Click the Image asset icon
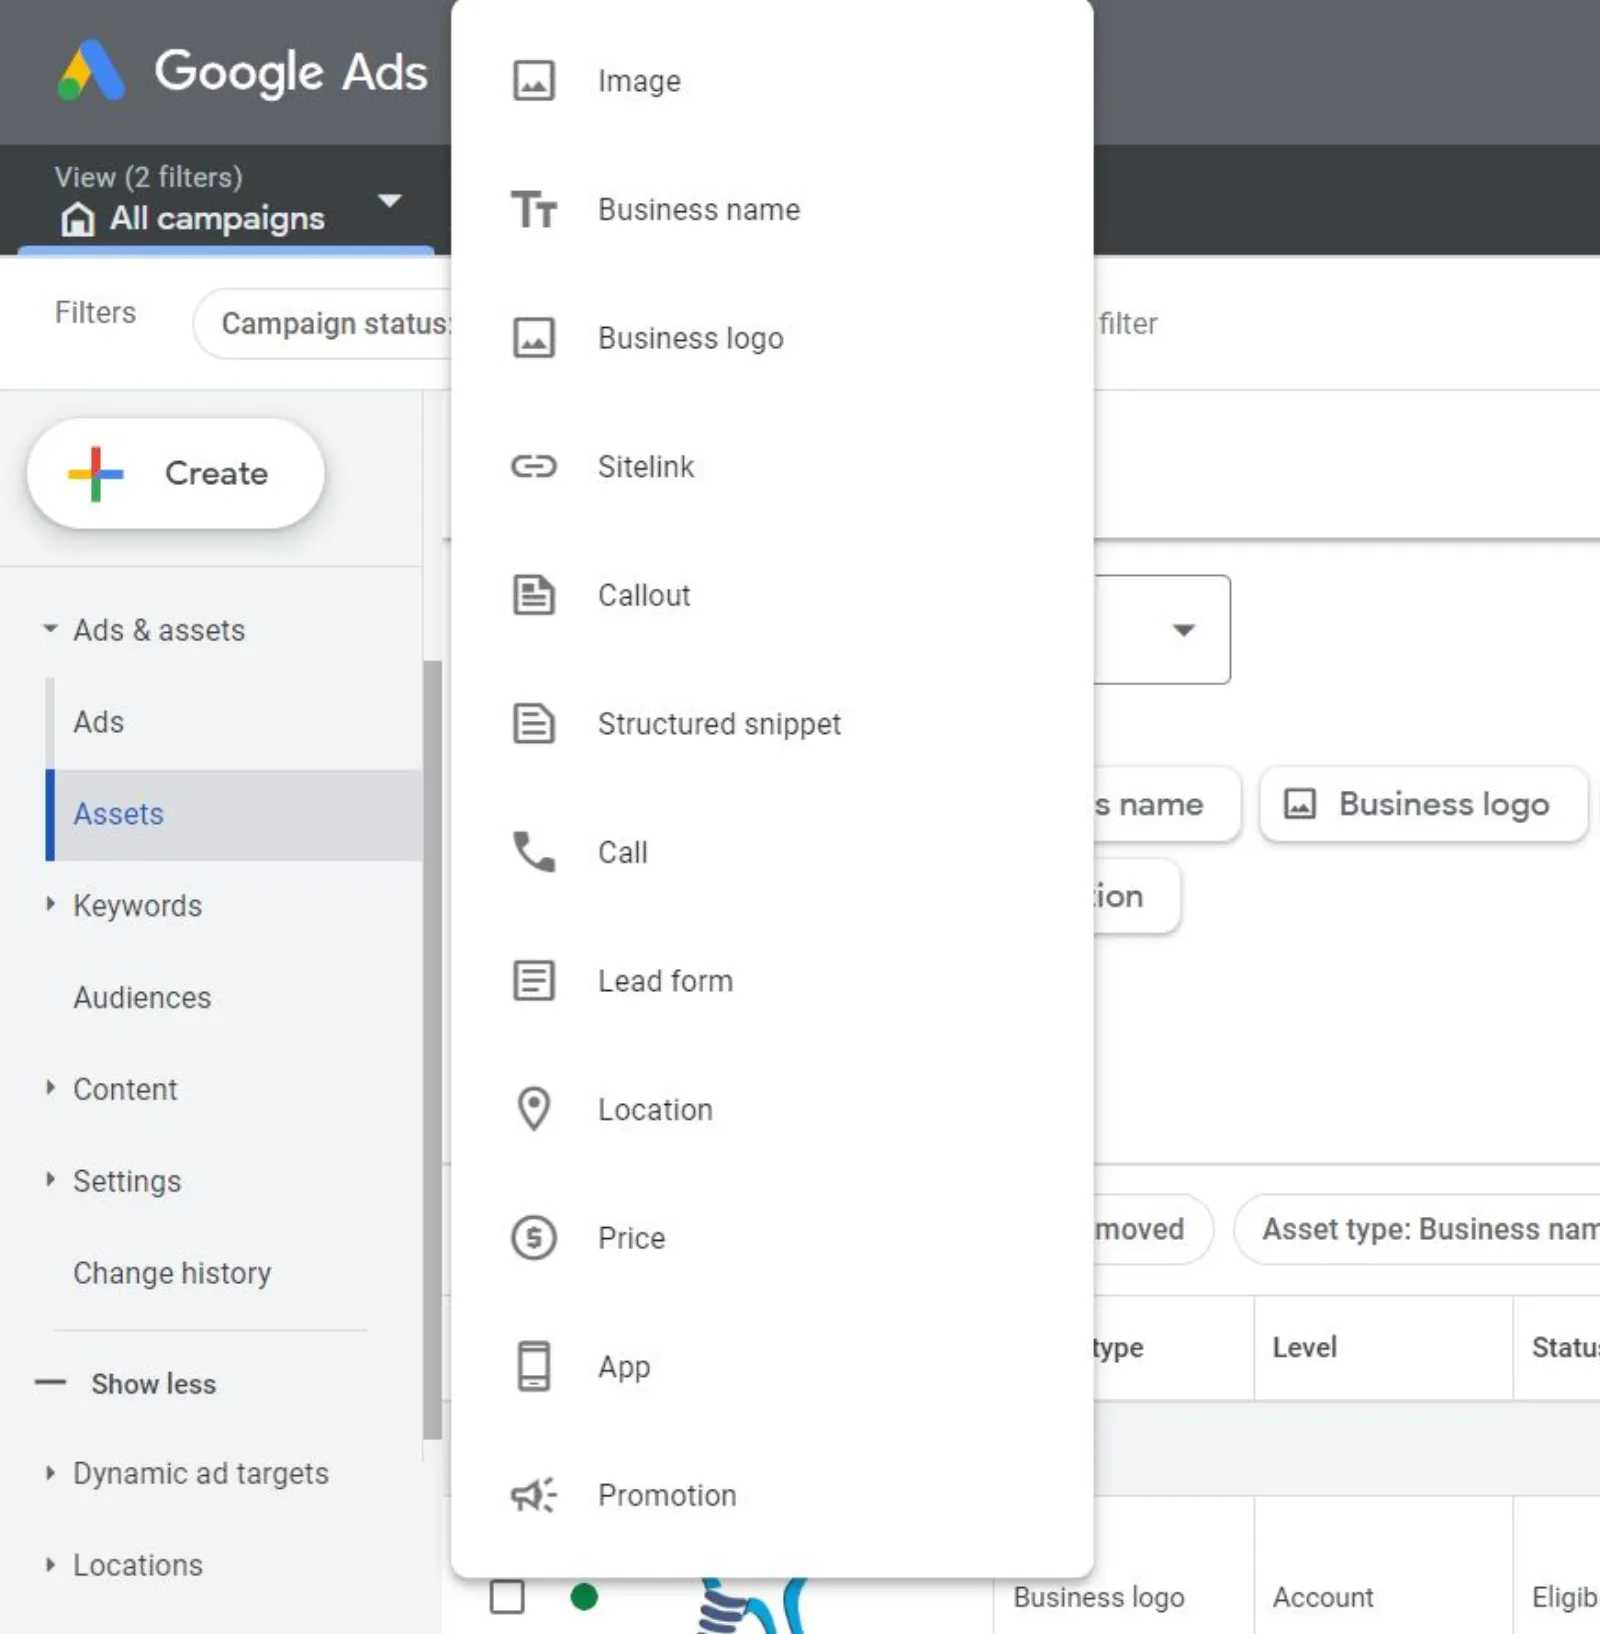The height and width of the screenshot is (1634, 1600). click(x=534, y=81)
